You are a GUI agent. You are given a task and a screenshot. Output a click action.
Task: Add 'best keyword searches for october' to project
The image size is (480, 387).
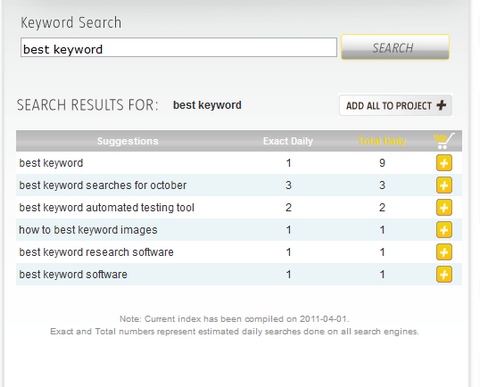[x=444, y=185]
